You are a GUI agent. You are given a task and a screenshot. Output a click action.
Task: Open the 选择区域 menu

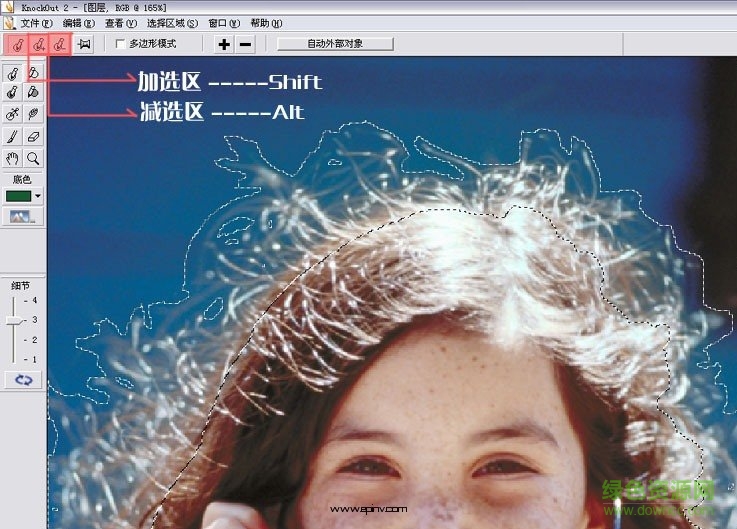(172, 22)
